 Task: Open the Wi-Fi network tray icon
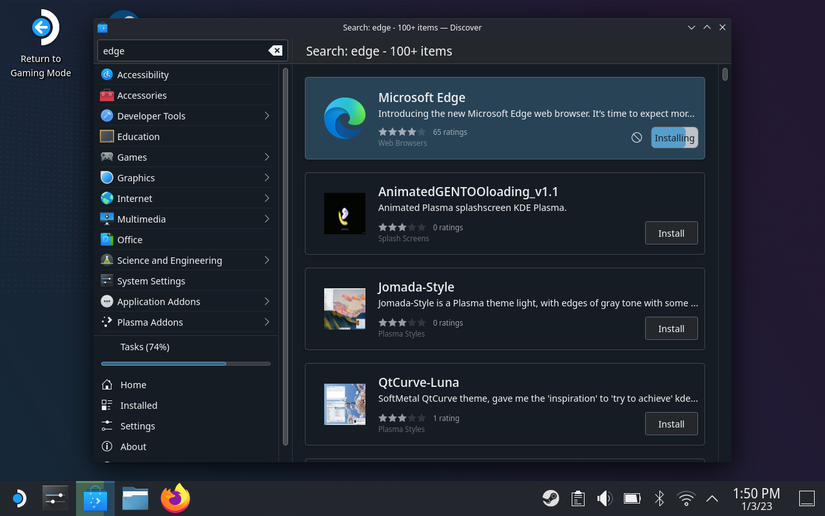[686, 498]
